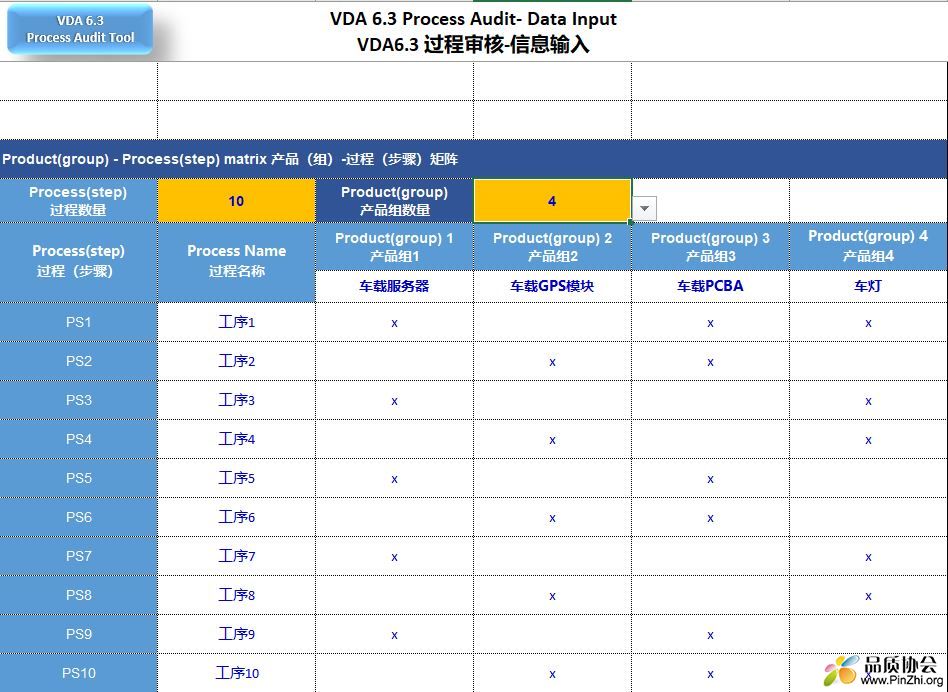Screen dimensions: 948x692
Task: Click the Process(step) 过程（步骤） header
Action: pyautogui.click(x=79, y=262)
